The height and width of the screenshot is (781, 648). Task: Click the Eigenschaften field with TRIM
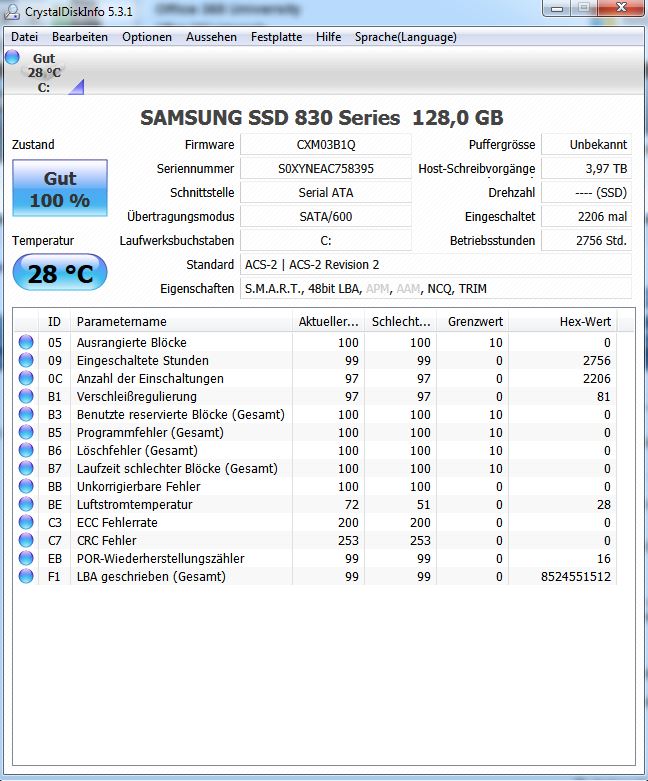(x=436, y=288)
